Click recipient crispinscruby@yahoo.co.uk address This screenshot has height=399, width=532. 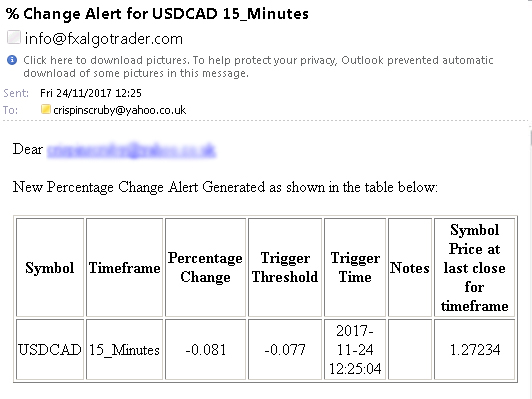click(x=119, y=110)
